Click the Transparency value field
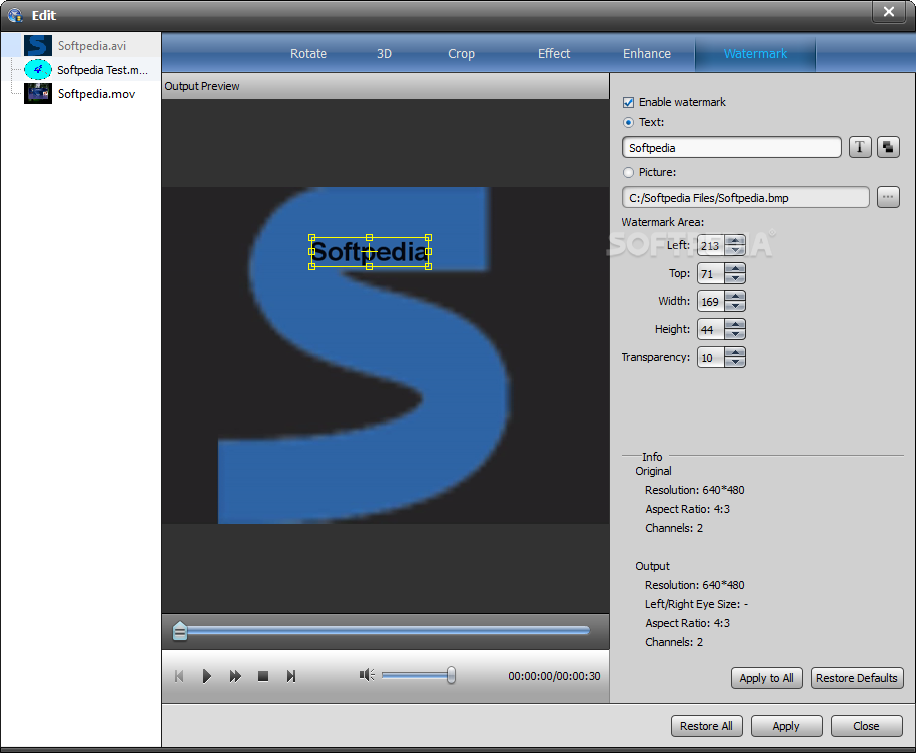Screen dimensions: 916x753 (x=710, y=358)
